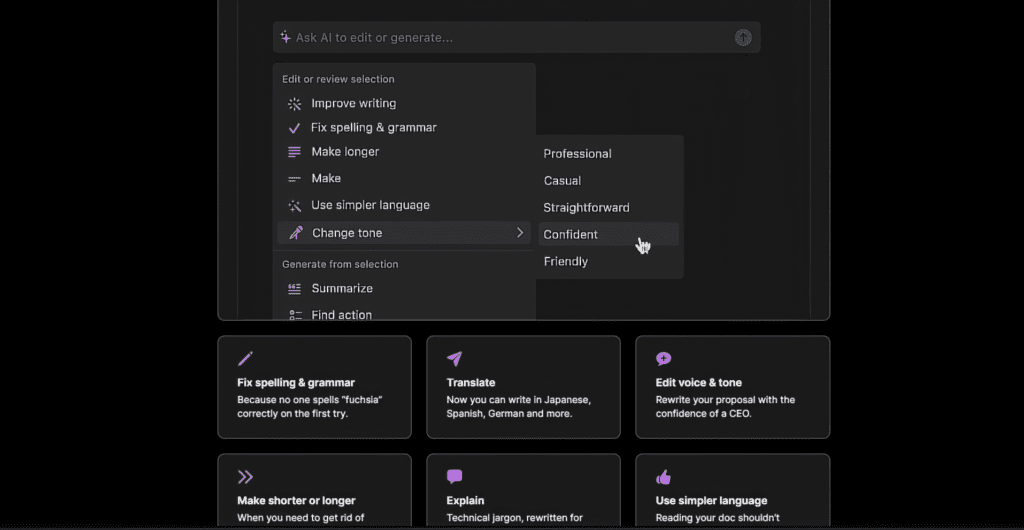Click the Summarize icon
1024x530 pixels.
295,288
